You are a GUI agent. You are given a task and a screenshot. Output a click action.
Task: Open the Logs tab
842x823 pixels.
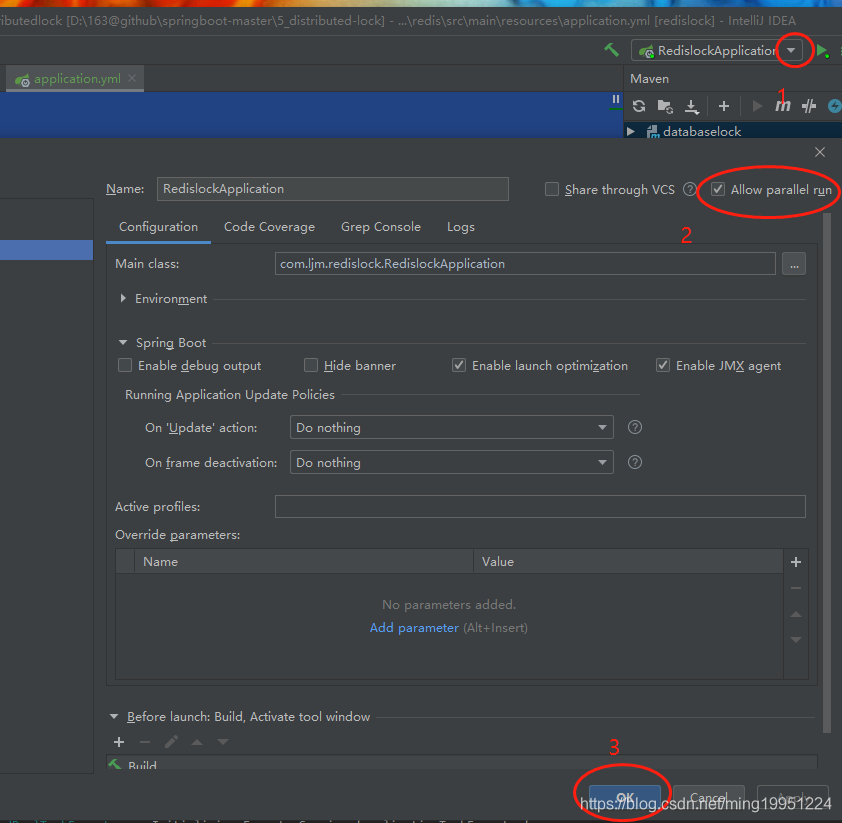[461, 227]
